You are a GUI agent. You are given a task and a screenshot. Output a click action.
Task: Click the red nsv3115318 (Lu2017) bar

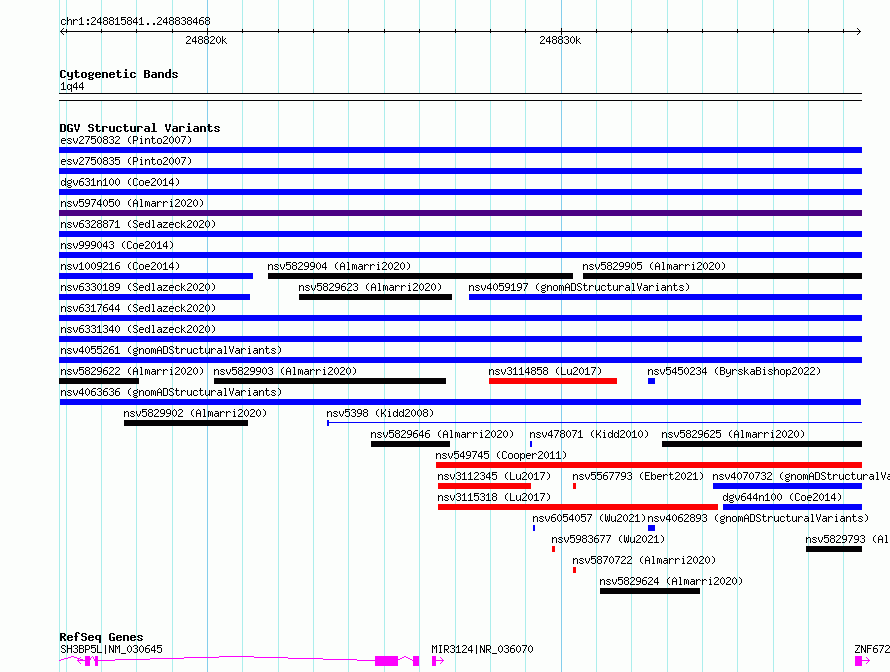(578, 507)
